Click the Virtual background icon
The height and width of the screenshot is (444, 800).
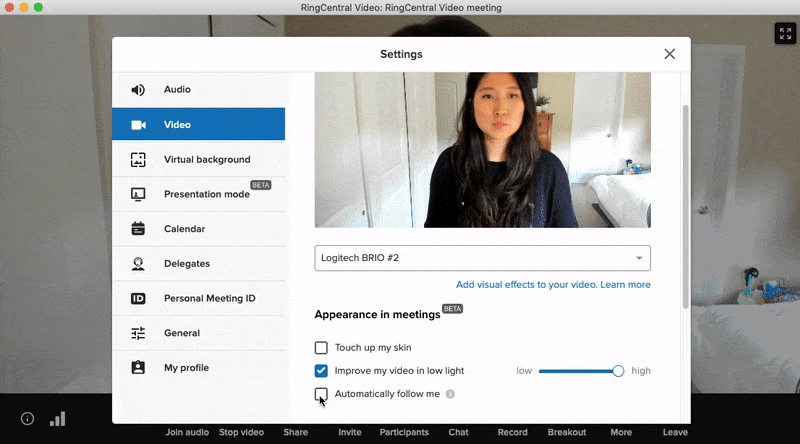tap(139, 160)
